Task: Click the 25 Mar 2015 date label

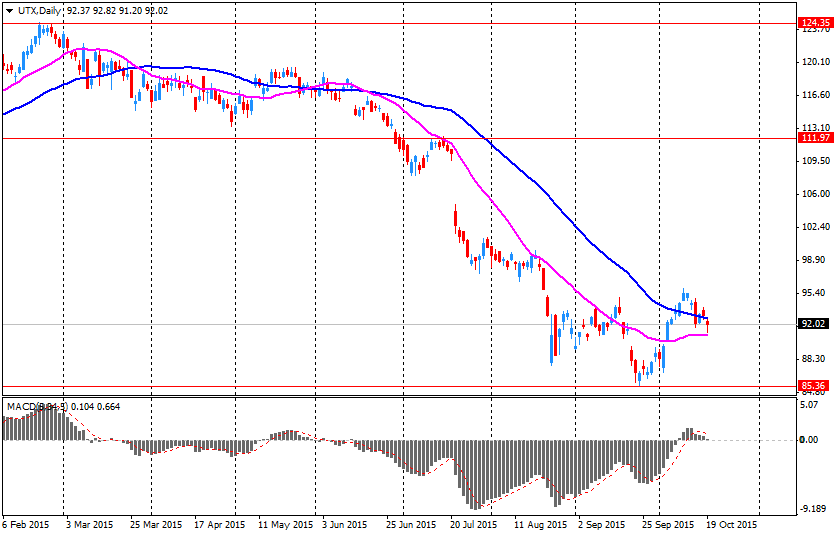Action: click(156, 524)
